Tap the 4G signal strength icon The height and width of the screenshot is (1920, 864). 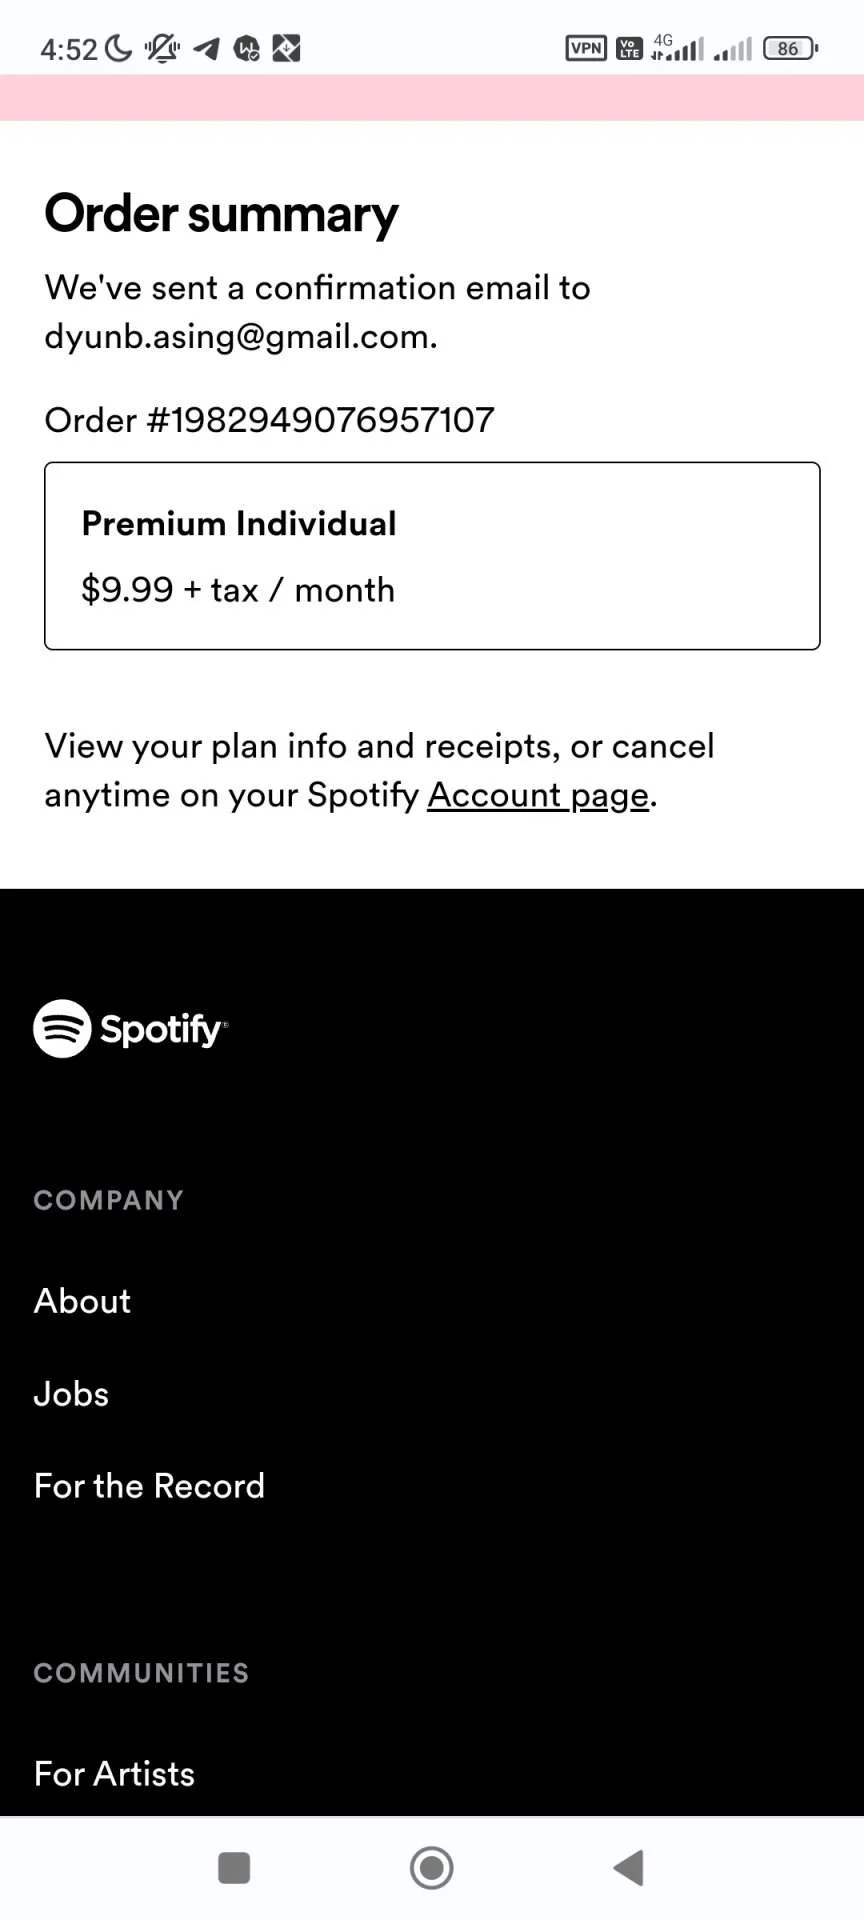click(x=677, y=47)
